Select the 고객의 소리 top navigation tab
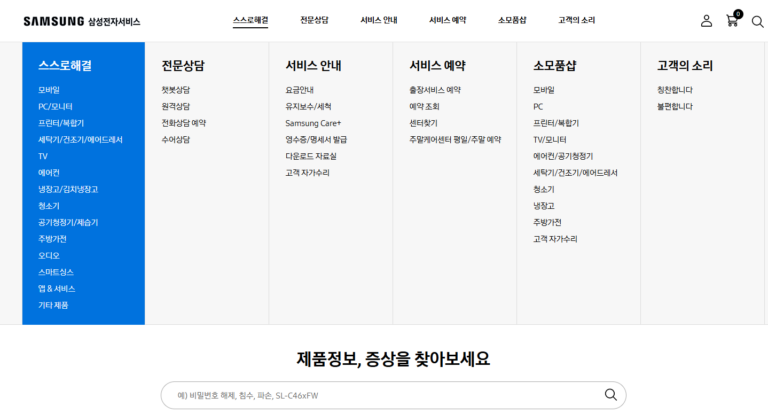 point(576,20)
